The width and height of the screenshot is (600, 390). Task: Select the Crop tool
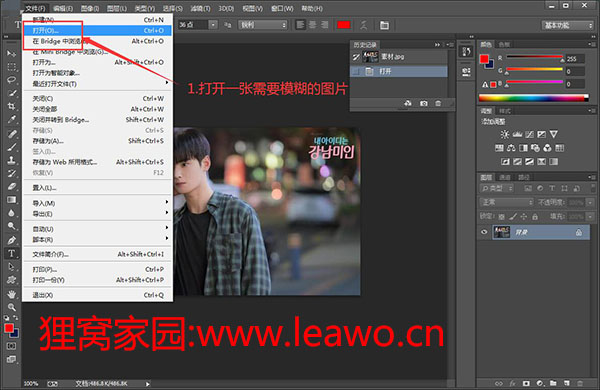pyautogui.click(x=11, y=106)
